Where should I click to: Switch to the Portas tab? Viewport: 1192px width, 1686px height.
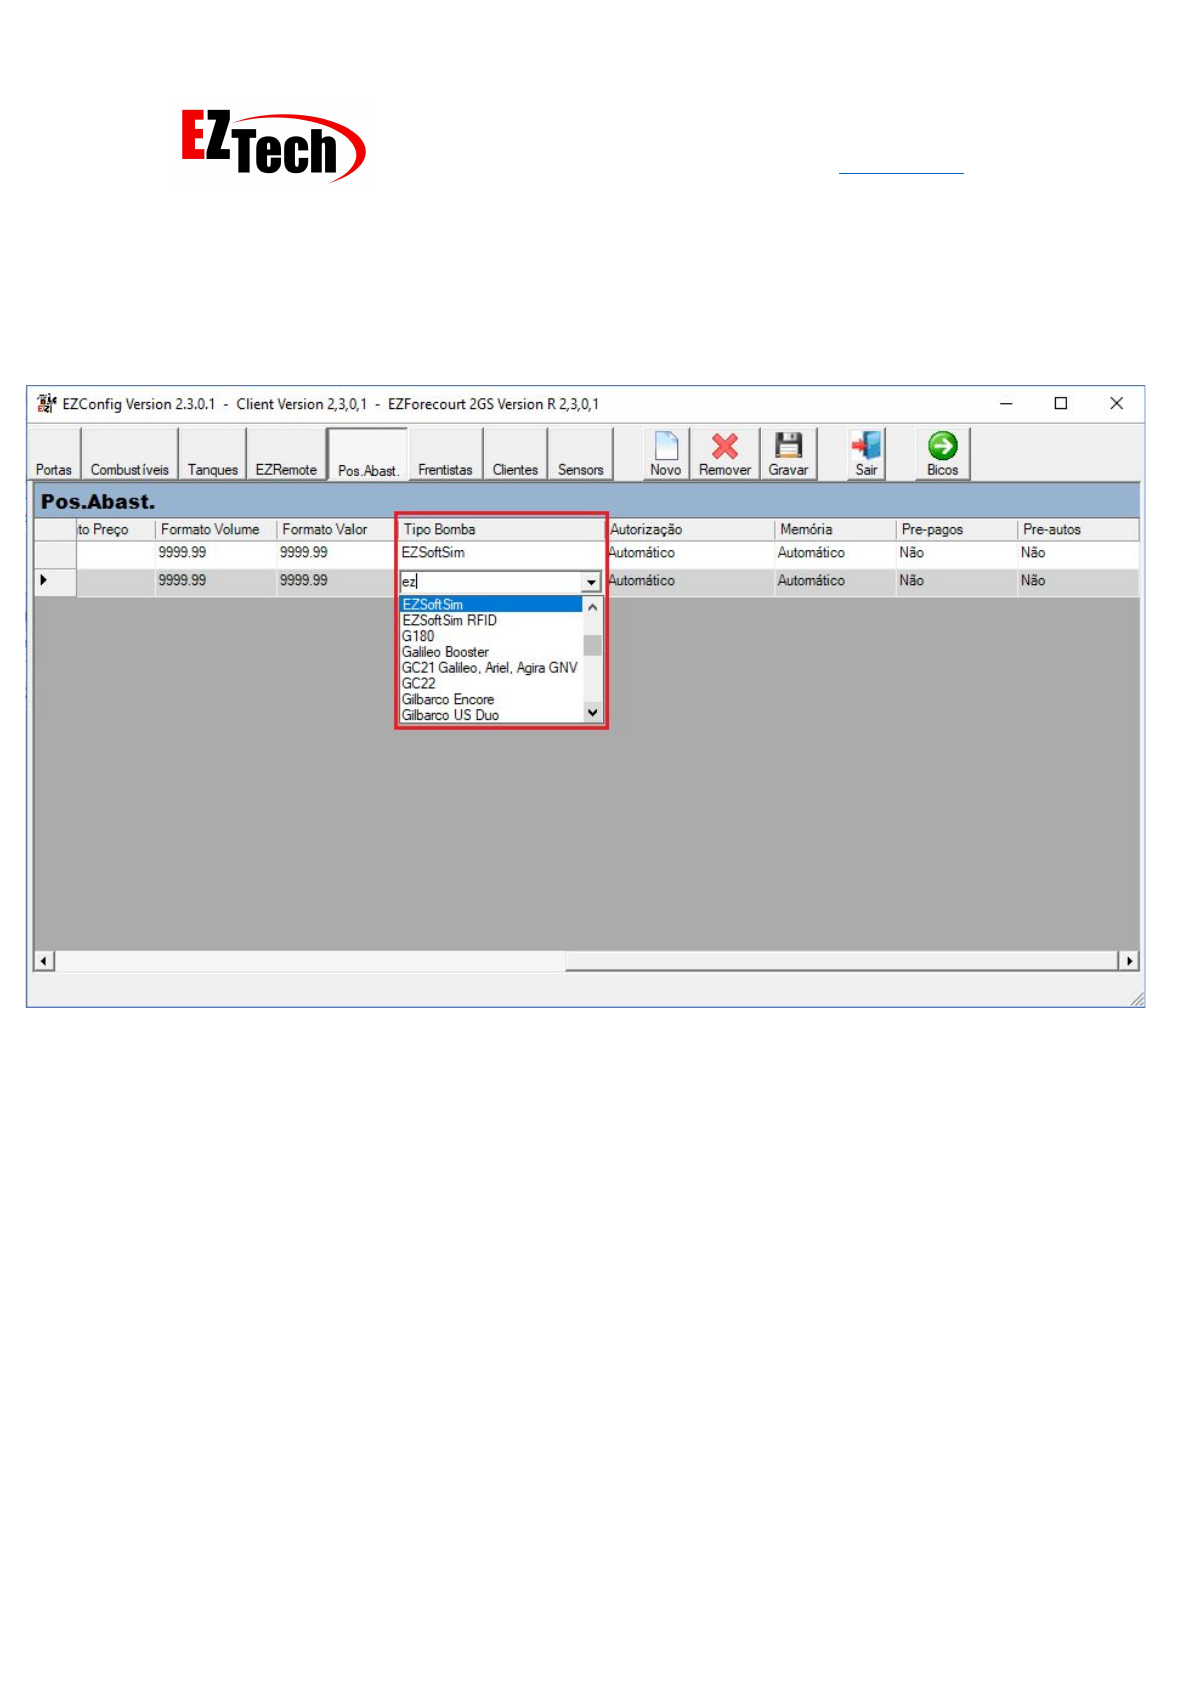point(54,455)
